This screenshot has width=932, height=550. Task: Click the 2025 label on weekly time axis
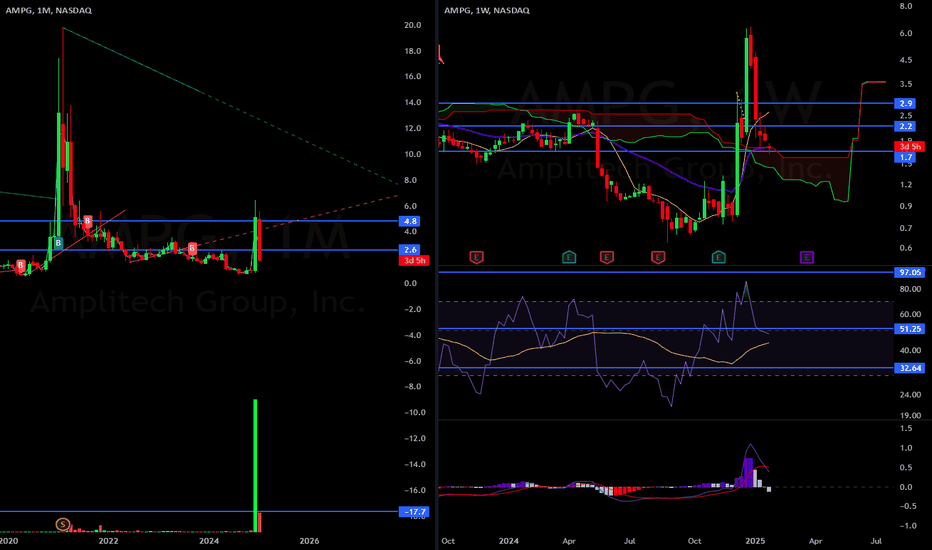[x=755, y=541]
